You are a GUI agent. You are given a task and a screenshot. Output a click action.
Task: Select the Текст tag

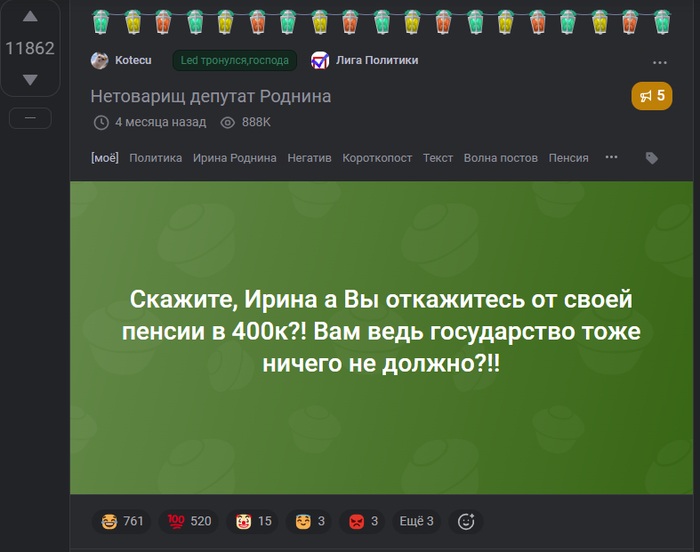click(438, 158)
